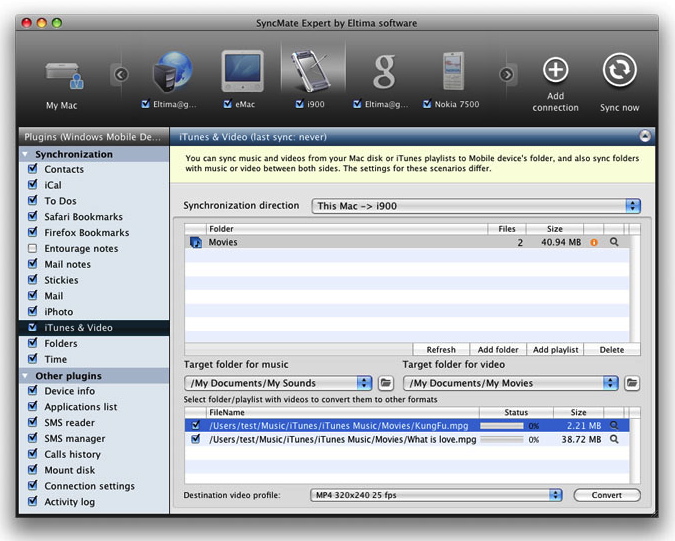The image size is (675, 541).
Task: Open the iPhoto plugin
Action: (59, 312)
